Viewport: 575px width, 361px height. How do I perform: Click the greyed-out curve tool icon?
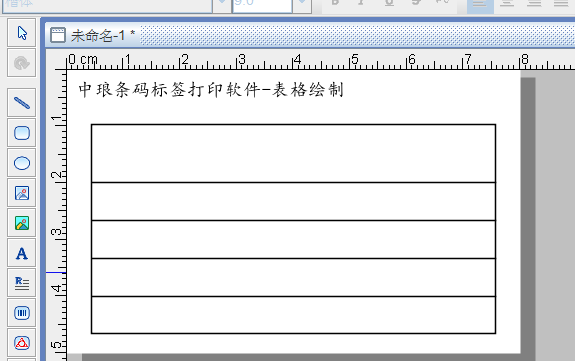(x=22, y=63)
